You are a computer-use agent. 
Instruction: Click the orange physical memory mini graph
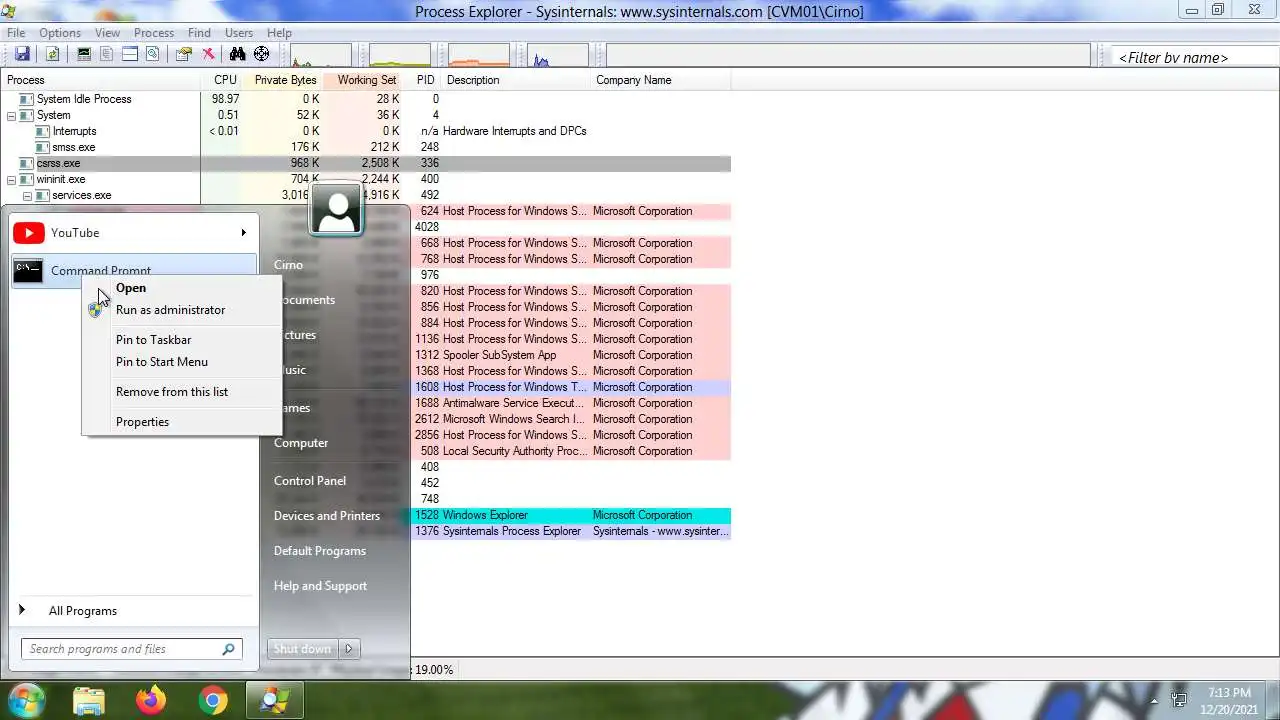point(478,56)
